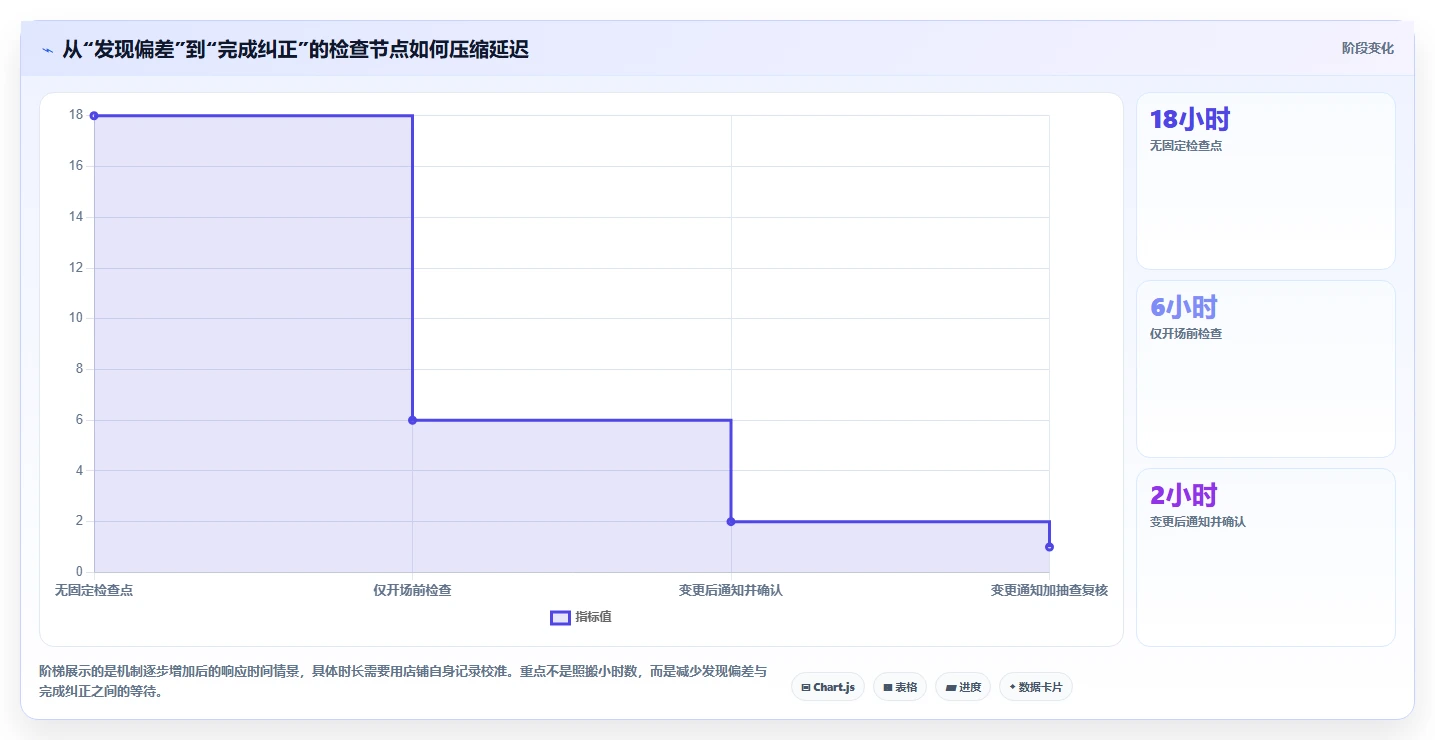Select the 进度 chip
The height and width of the screenshot is (740, 1435).
click(x=963, y=687)
